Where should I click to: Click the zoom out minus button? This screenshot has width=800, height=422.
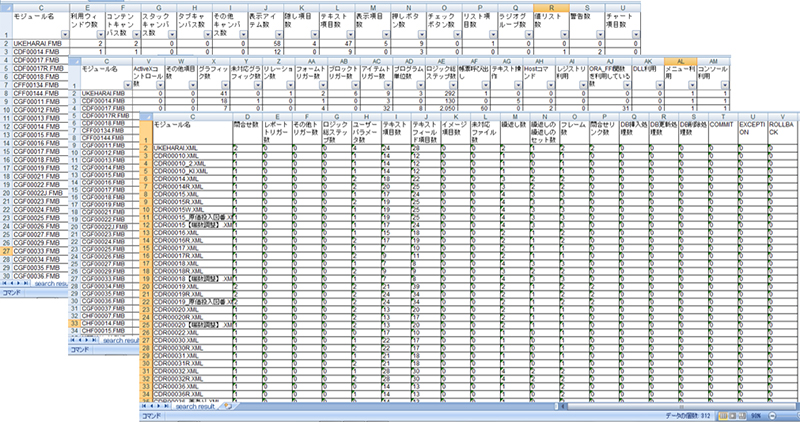pos(771,416)
